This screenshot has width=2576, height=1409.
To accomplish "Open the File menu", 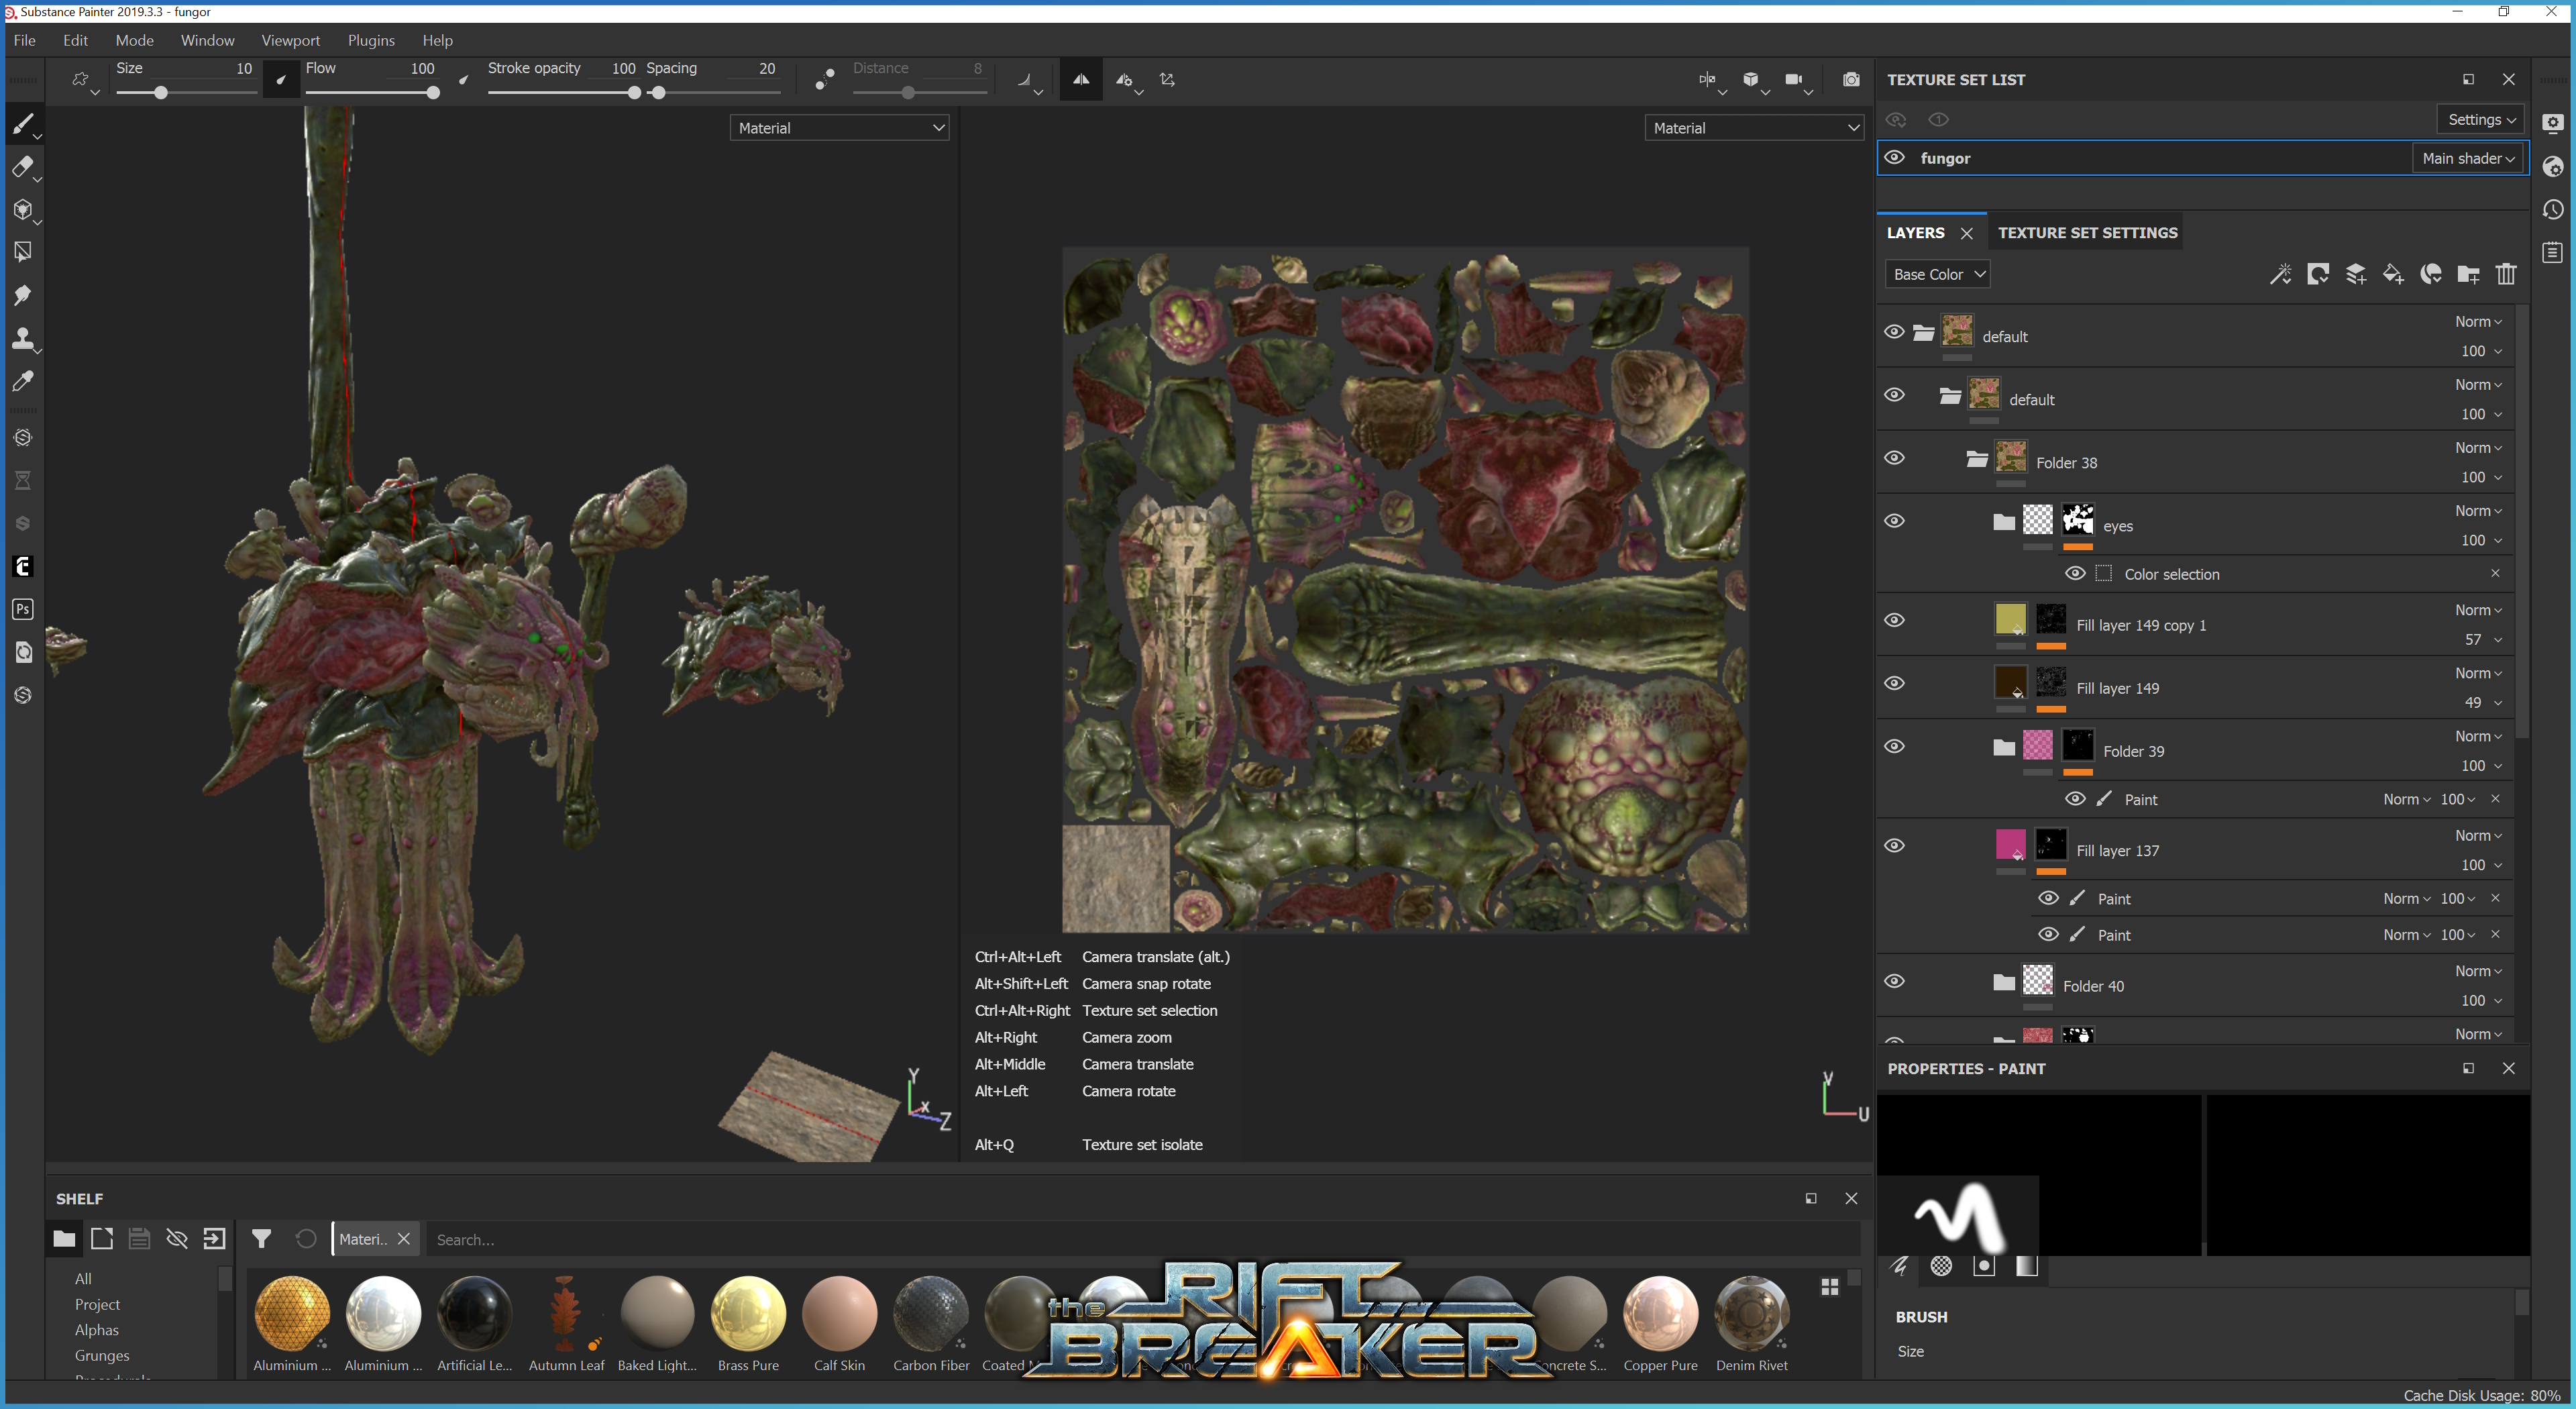I will (24, 40).
